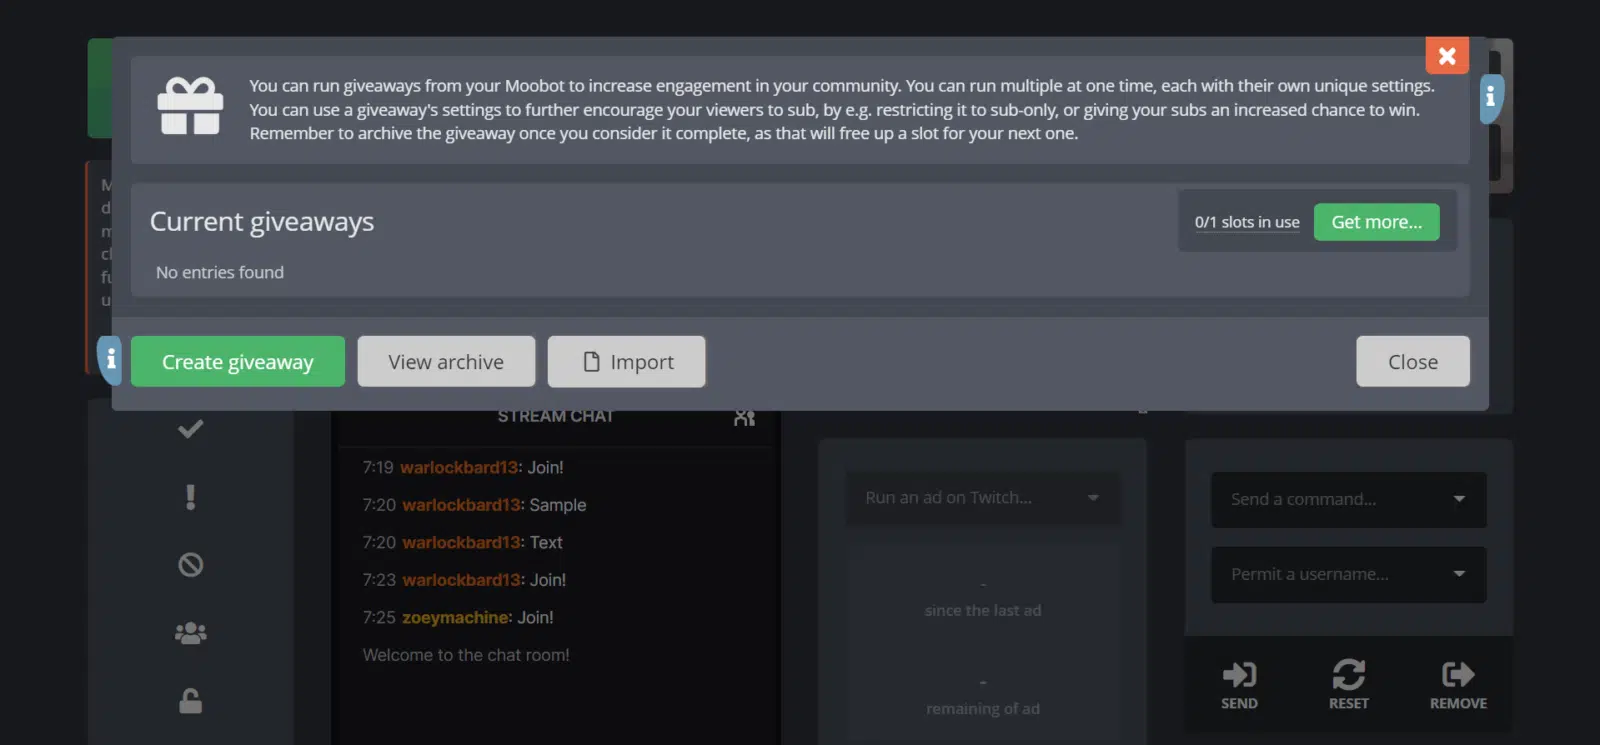Open the Run an ad on Twitch dropdown

click(983, 498)
